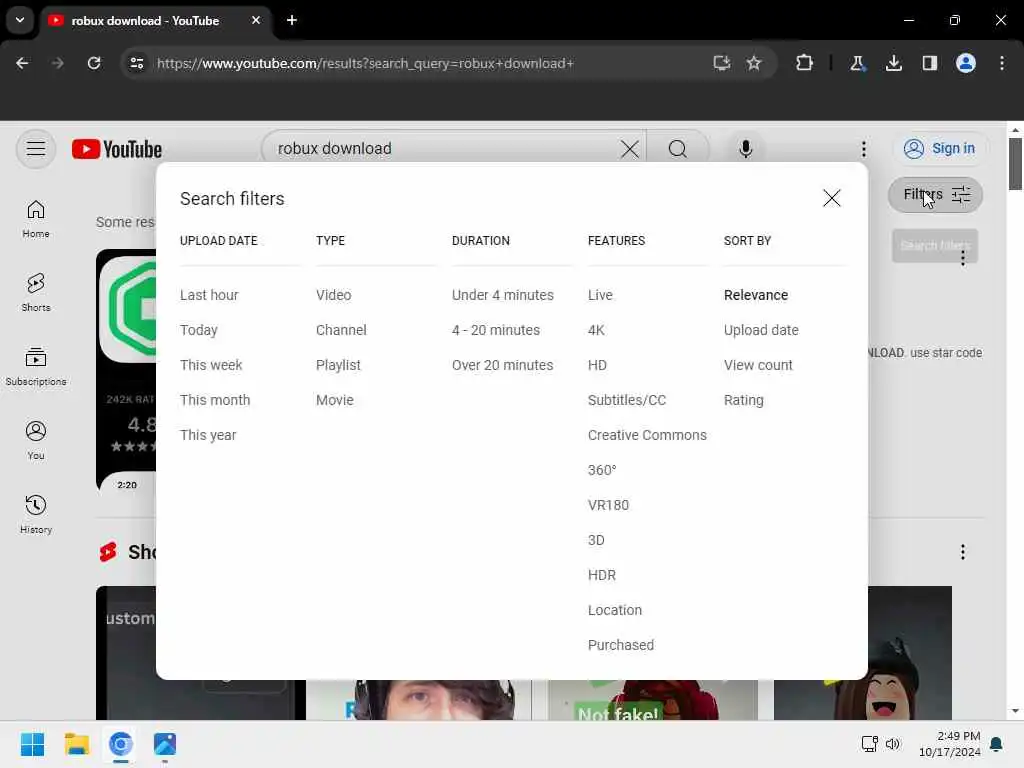Filter uploads to Today
The image size is (1024, 768).
[x=199, y=330]
